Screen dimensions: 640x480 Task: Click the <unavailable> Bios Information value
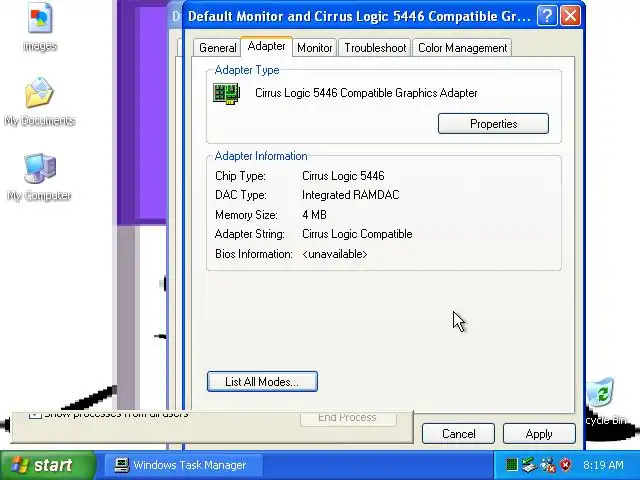[335, 254]
